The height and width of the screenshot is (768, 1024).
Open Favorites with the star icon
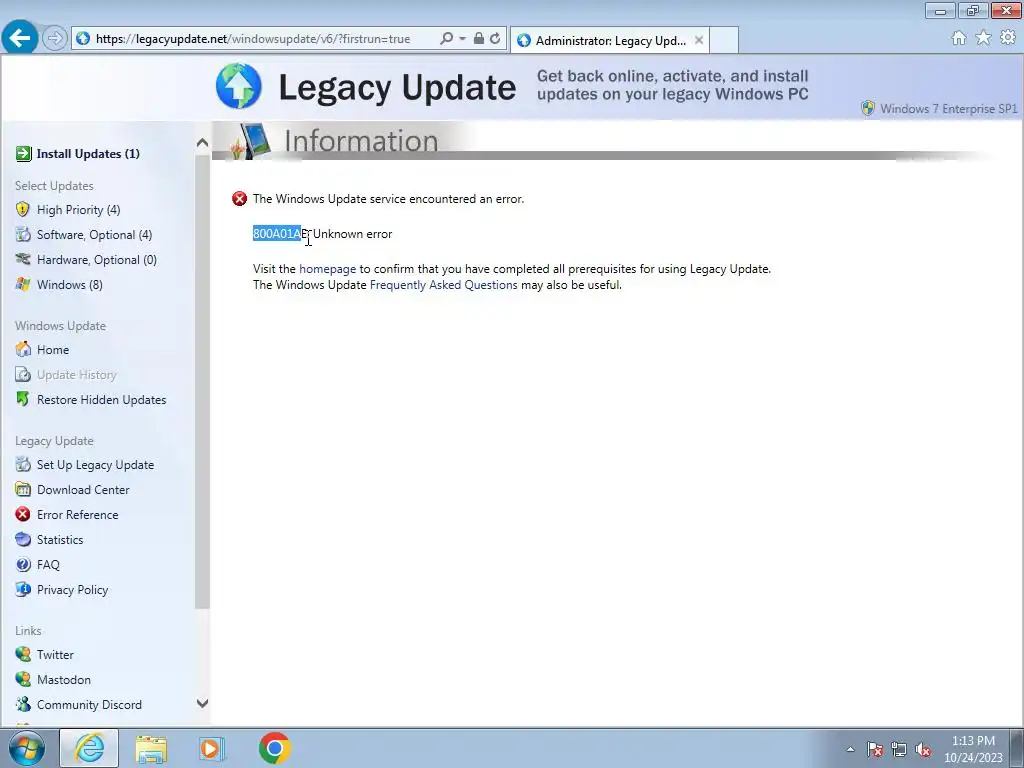(983, 38)
